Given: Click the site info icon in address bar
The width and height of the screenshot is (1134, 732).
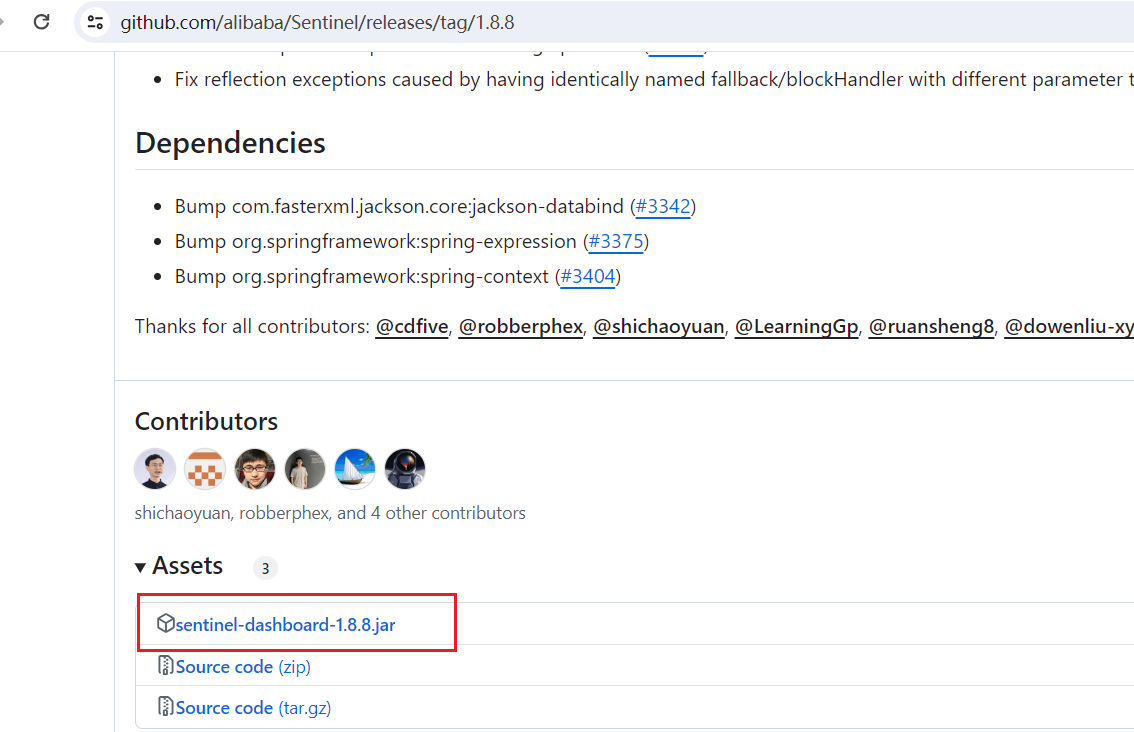Looking at the screenshot, I should [x=95, y=22].
